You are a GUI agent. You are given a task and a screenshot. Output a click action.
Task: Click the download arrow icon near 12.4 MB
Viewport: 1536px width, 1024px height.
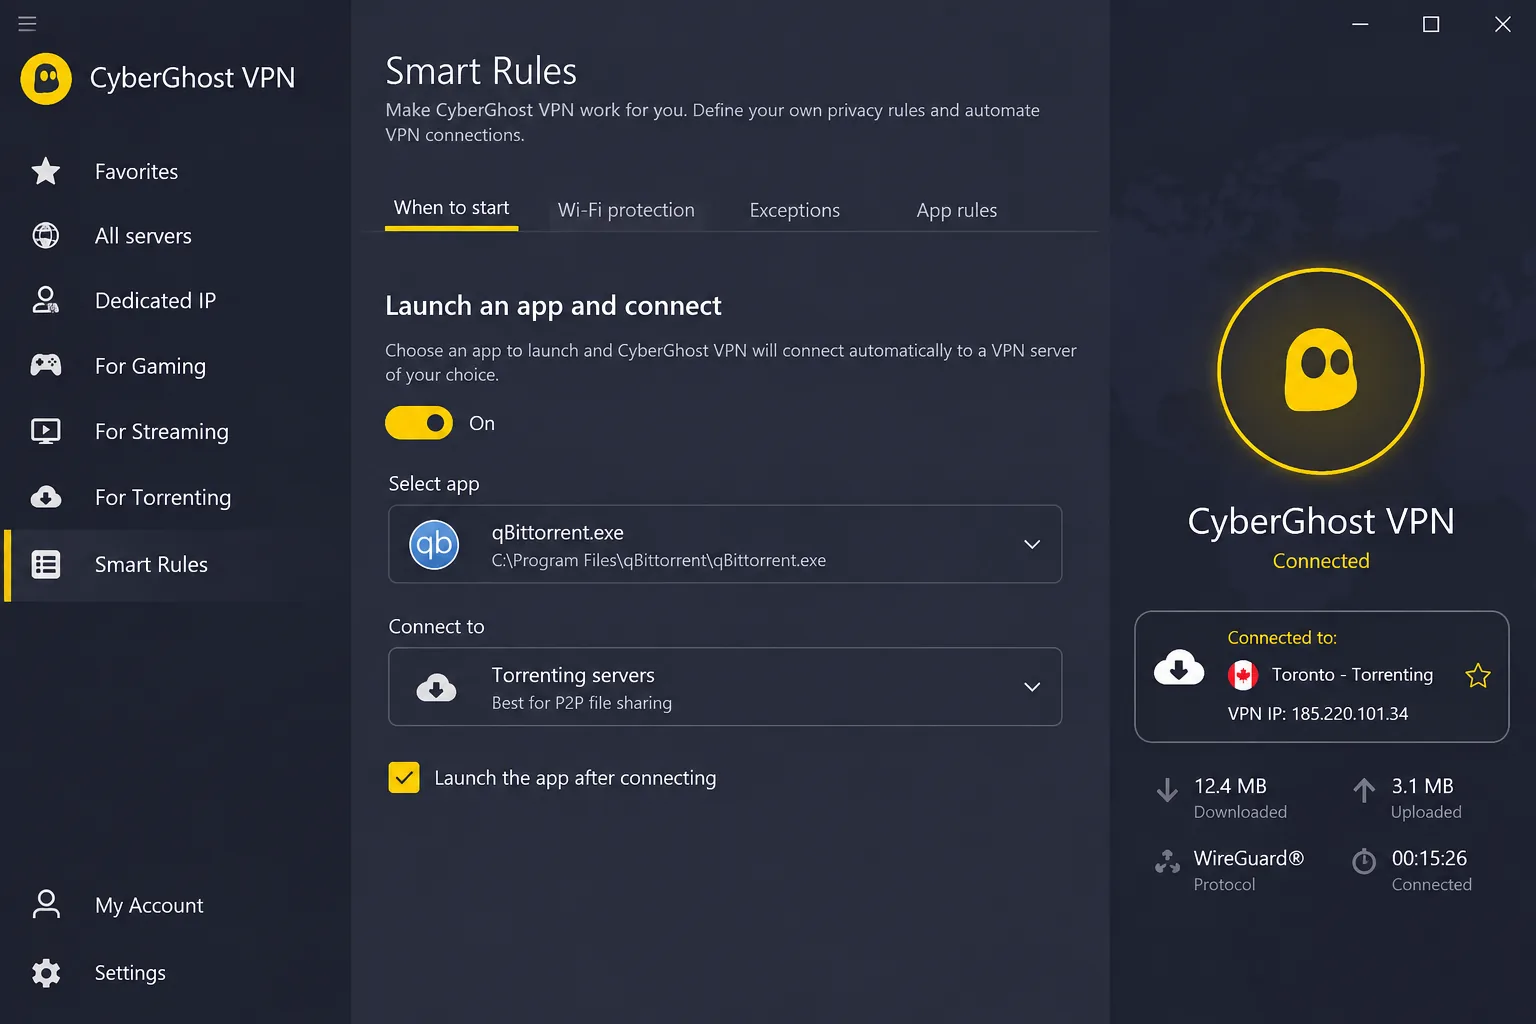point(1167,791)
